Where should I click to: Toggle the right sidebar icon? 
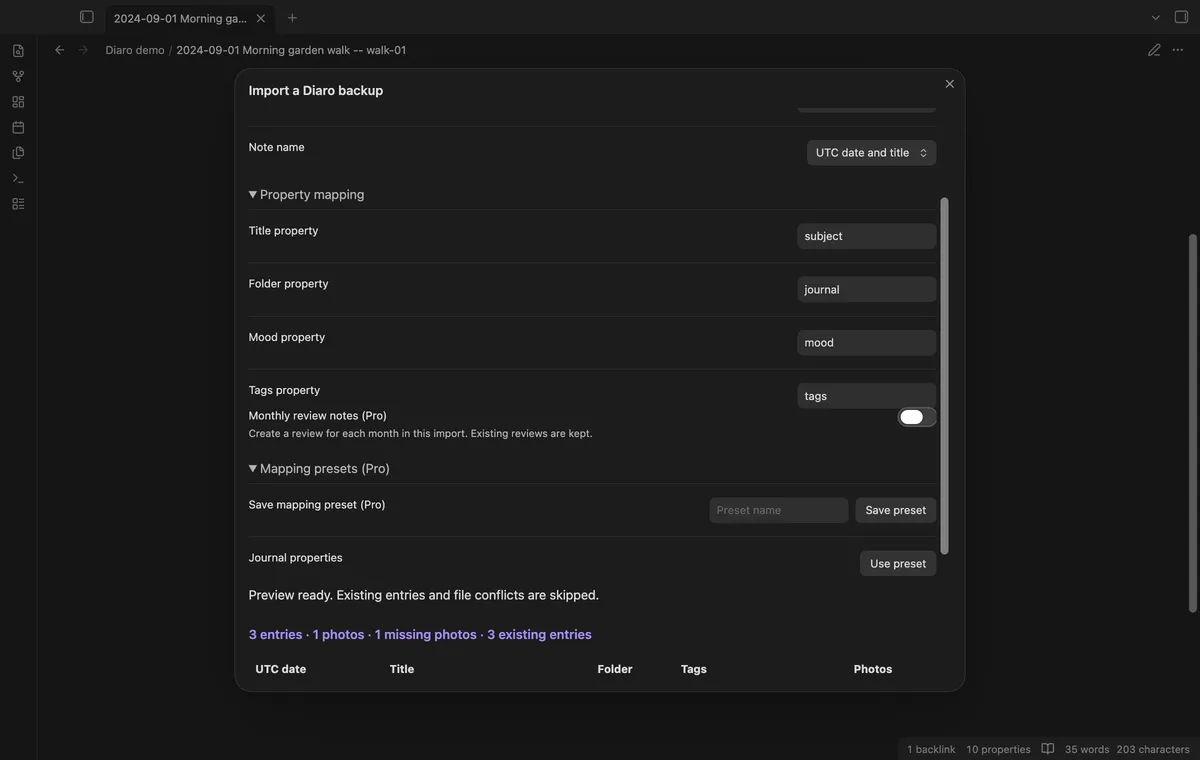point(1181,18)
